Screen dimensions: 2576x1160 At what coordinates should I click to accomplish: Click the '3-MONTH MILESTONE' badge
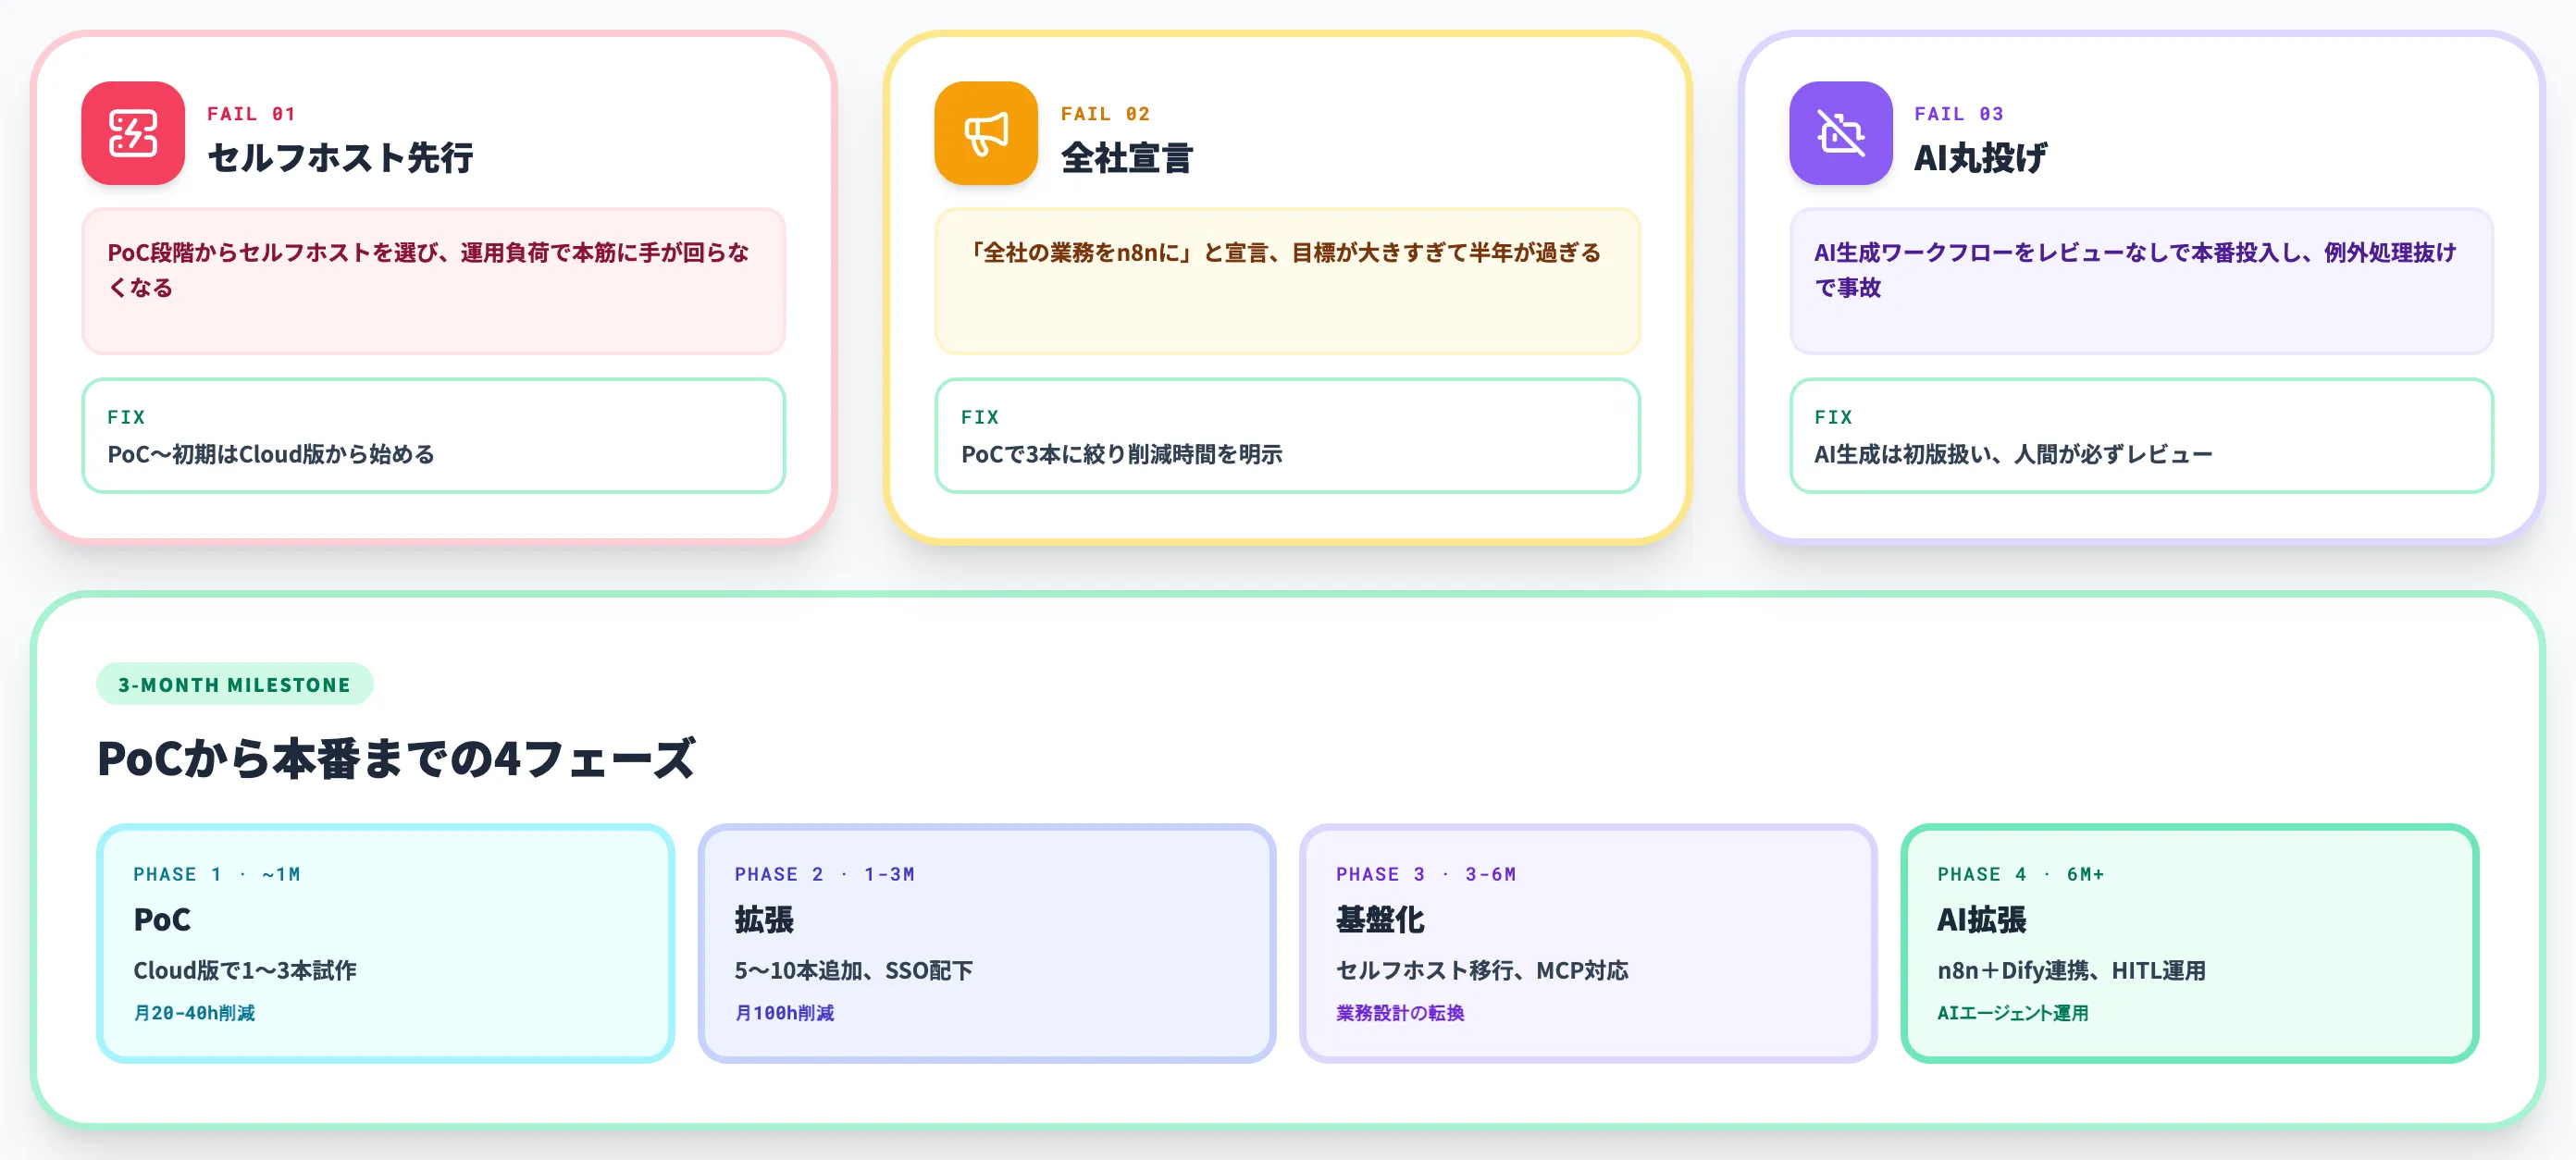[x=235, y=684]
